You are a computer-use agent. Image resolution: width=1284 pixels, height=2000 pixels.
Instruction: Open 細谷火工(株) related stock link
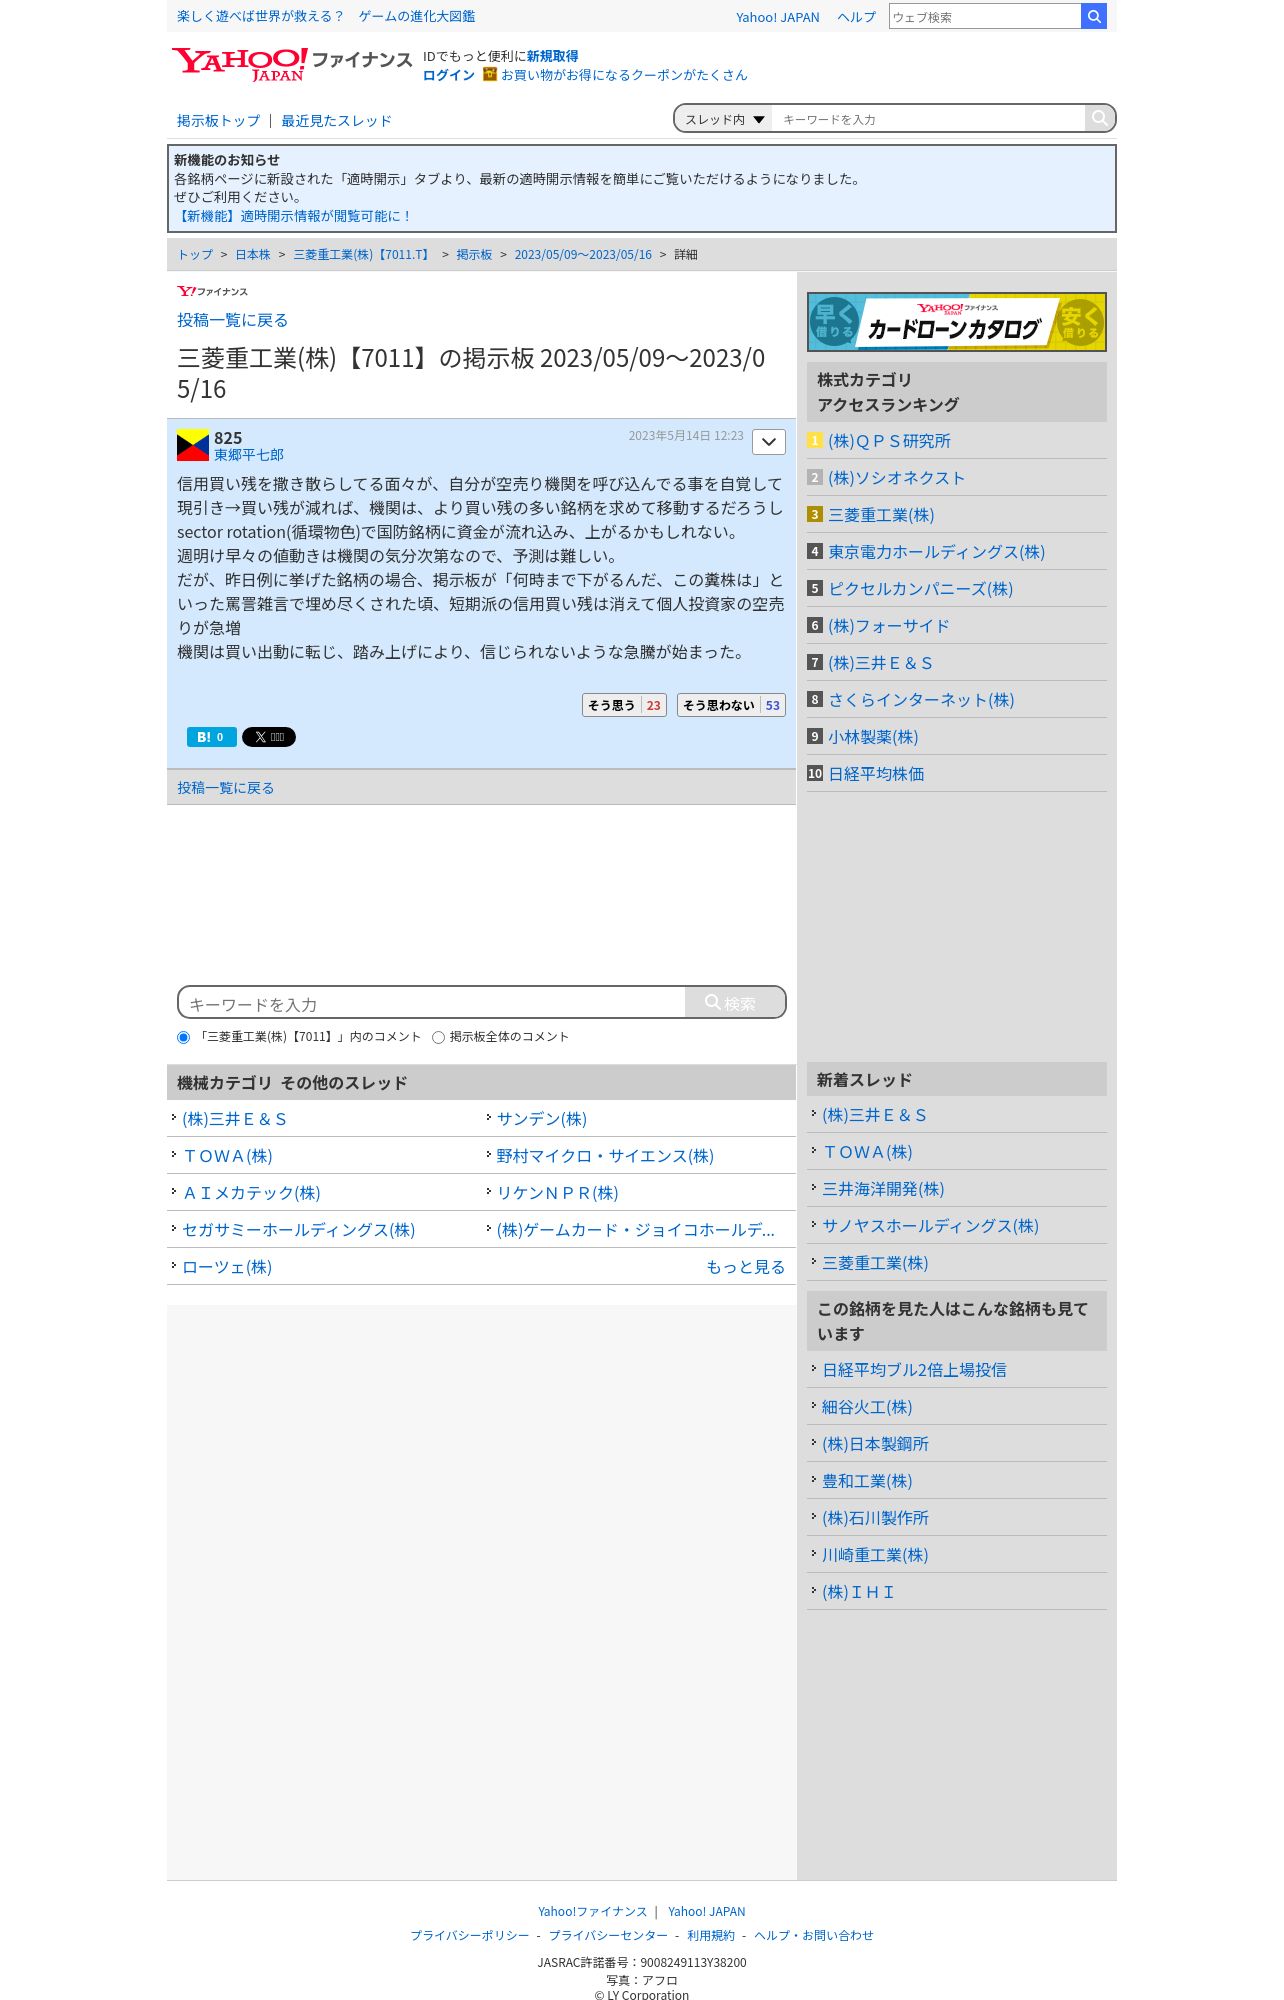[867, 1407]
